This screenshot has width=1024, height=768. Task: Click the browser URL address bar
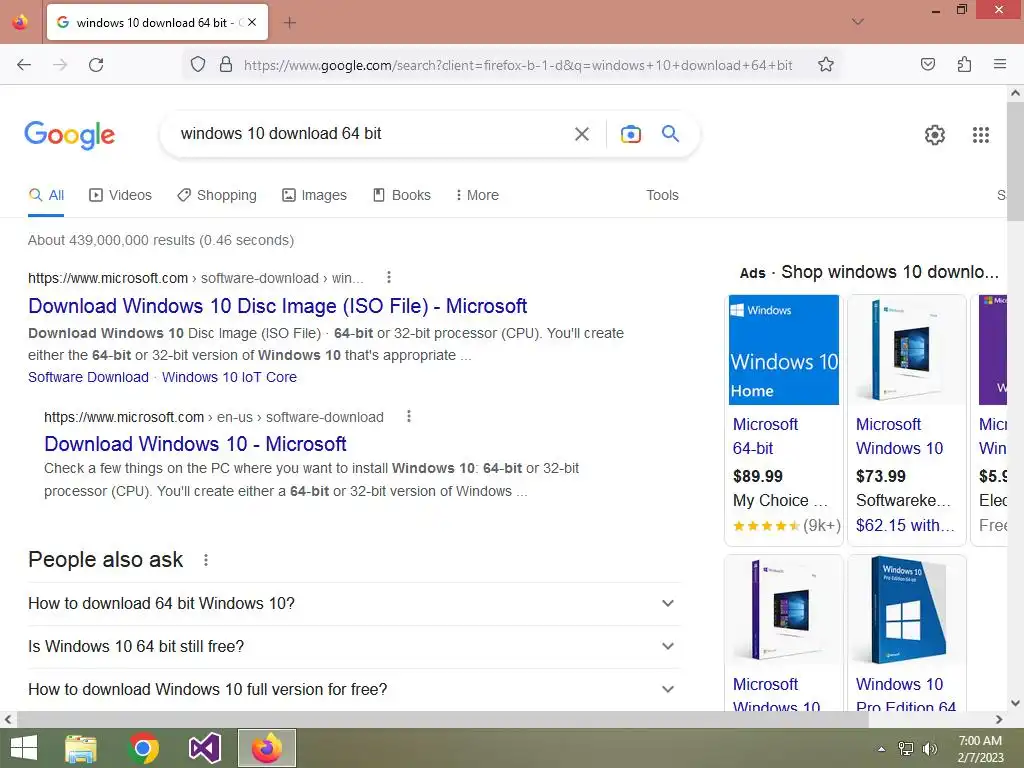(518, 65)
